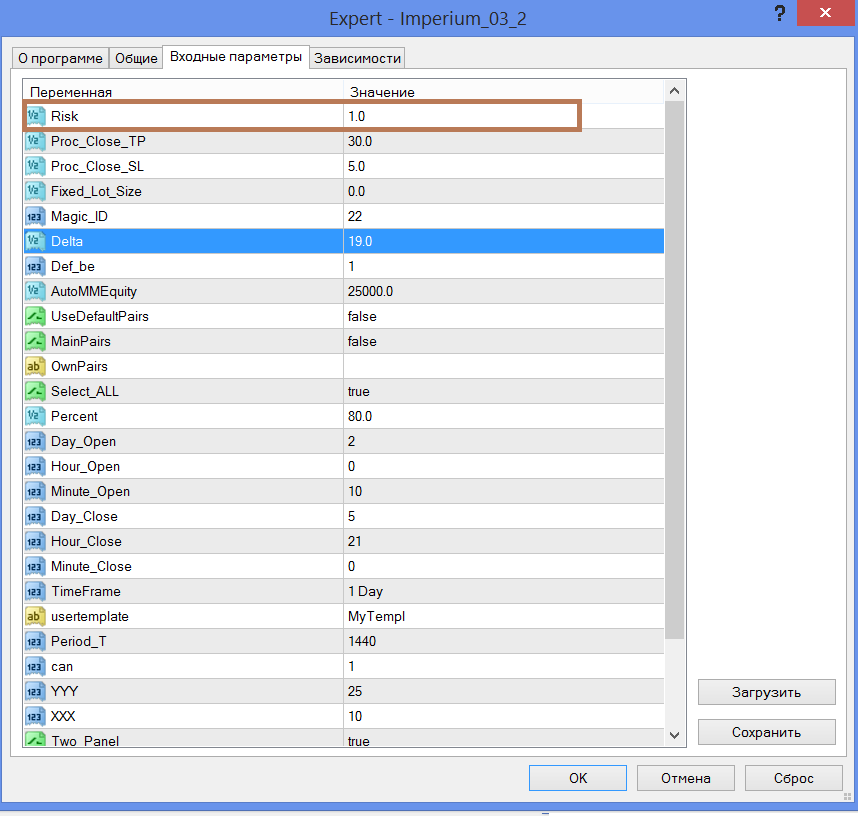
Task: Click the 'Сохранить' button
Action: tap(767, 732)
